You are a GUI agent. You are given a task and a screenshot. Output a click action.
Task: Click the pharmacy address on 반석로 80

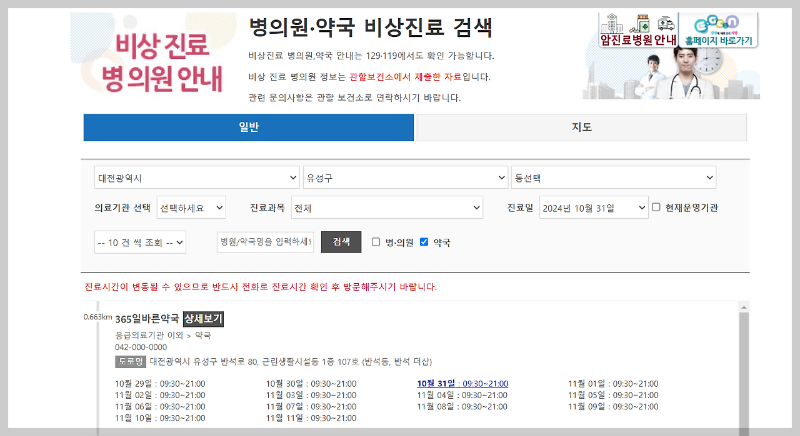point(291,362)
